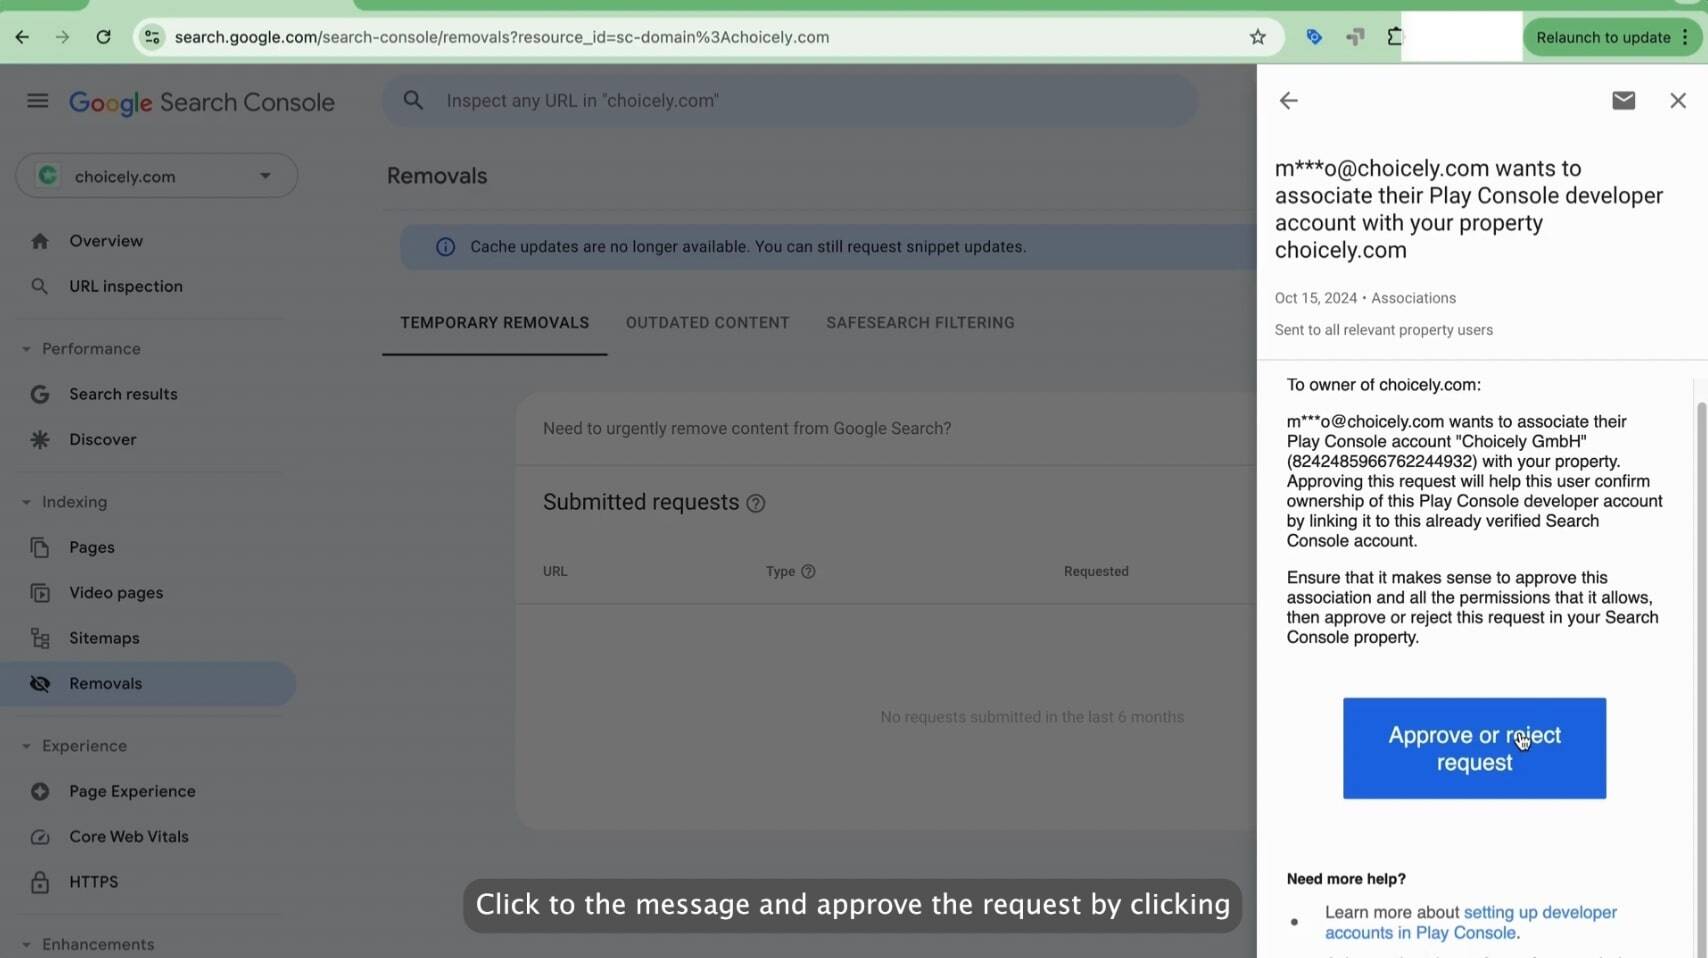Collapse the Indexing section
Image resolution: width=1708 pixels, height=958 pixels.
[x=24, y=501]
